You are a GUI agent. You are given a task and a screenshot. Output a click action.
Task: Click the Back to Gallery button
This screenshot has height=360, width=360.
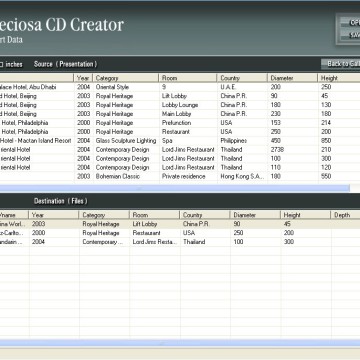(x=341, y=64)
